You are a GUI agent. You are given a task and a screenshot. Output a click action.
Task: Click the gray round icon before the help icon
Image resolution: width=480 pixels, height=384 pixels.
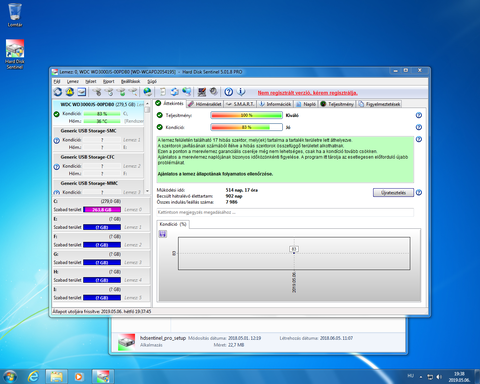click(214, 92)
